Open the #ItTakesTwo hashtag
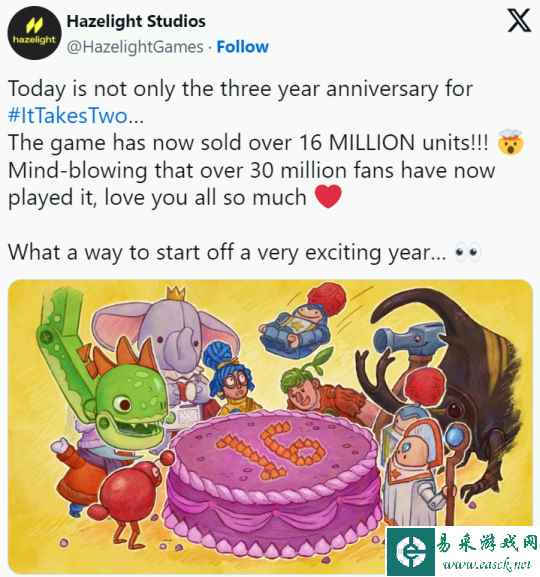 (x=67, y=116)
